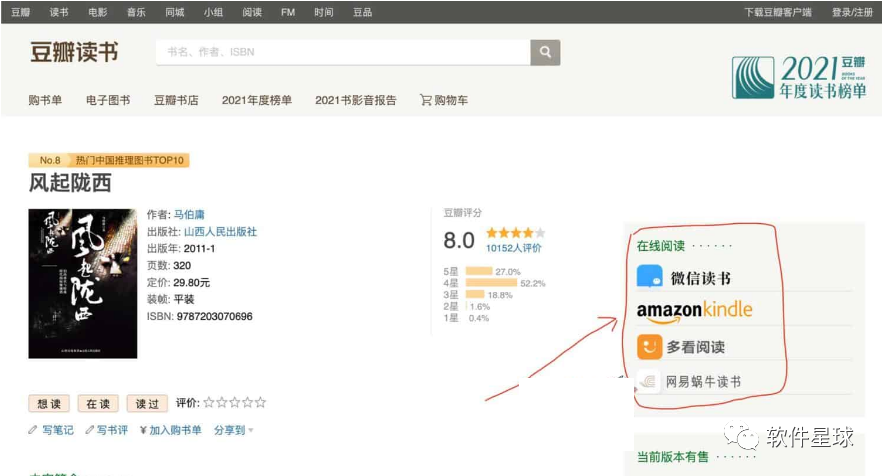Click author link 马伯庸
Image resolution: width=882 pixels, height=476 pixels.
click(x=189, y=214)
